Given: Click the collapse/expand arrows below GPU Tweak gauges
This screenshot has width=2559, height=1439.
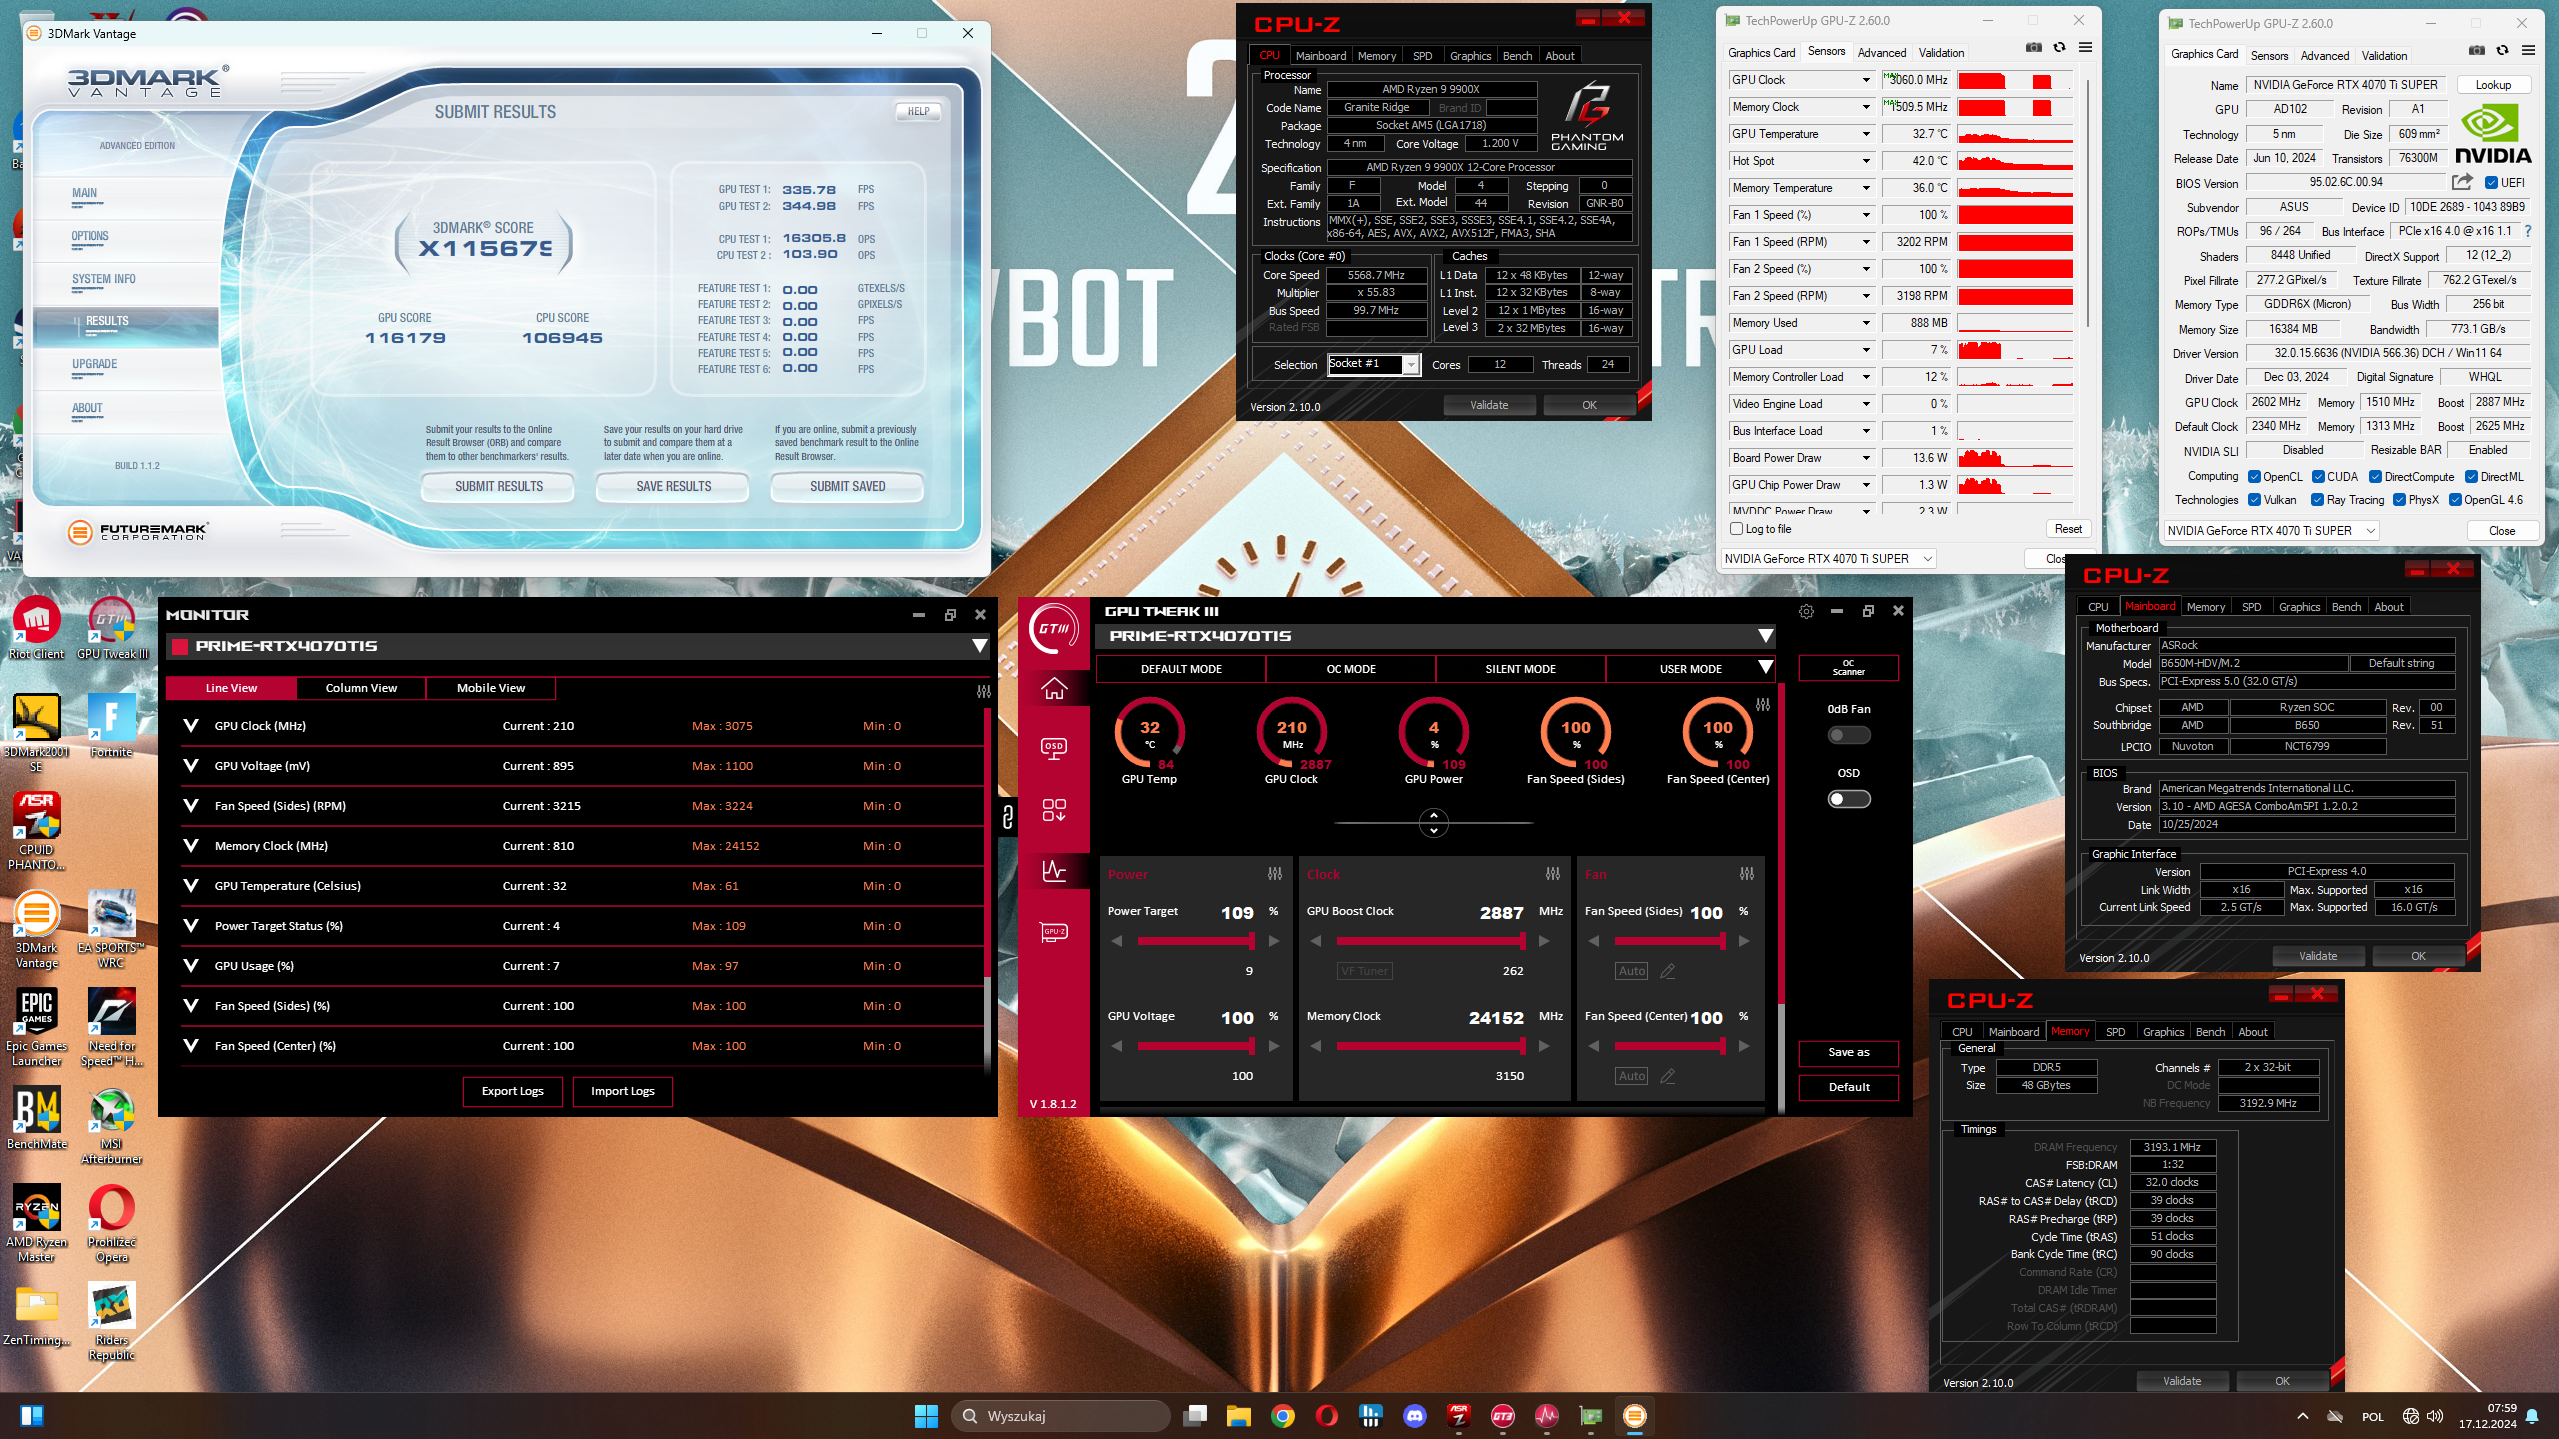Looking at the screenshot, I should point(1434,822).
